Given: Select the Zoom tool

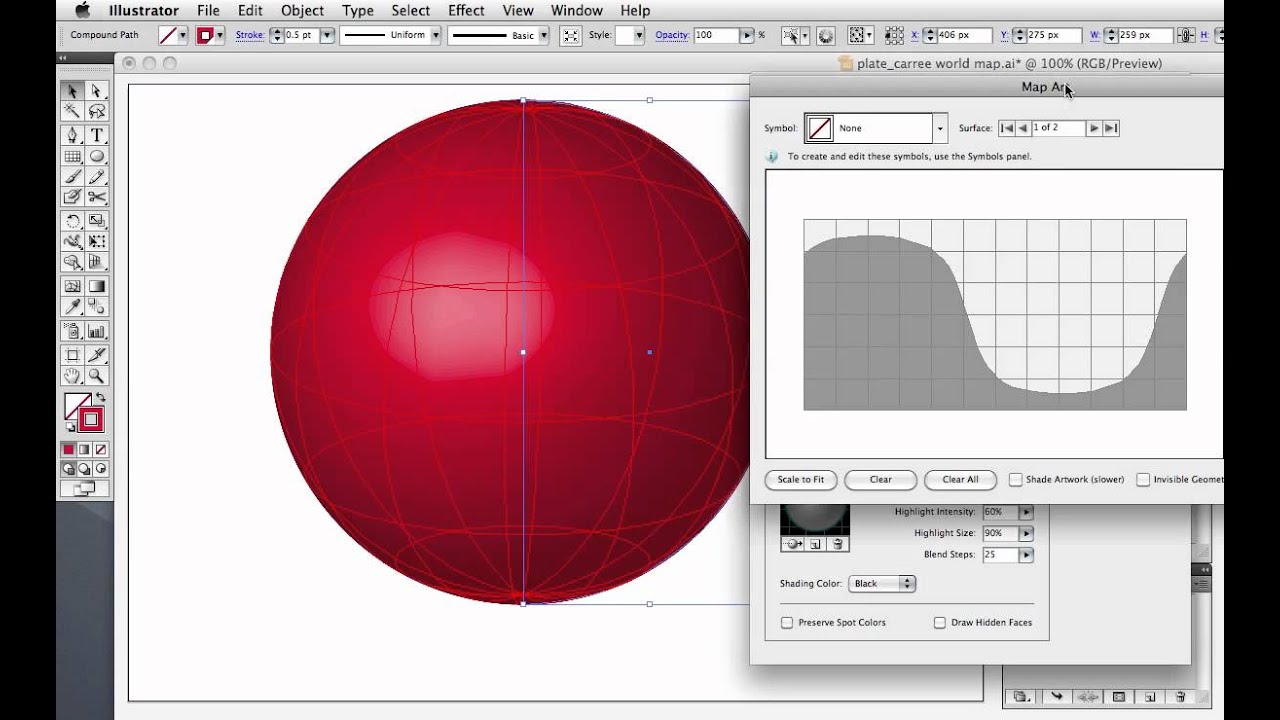Looking at the screenshot, I should 96,375.
